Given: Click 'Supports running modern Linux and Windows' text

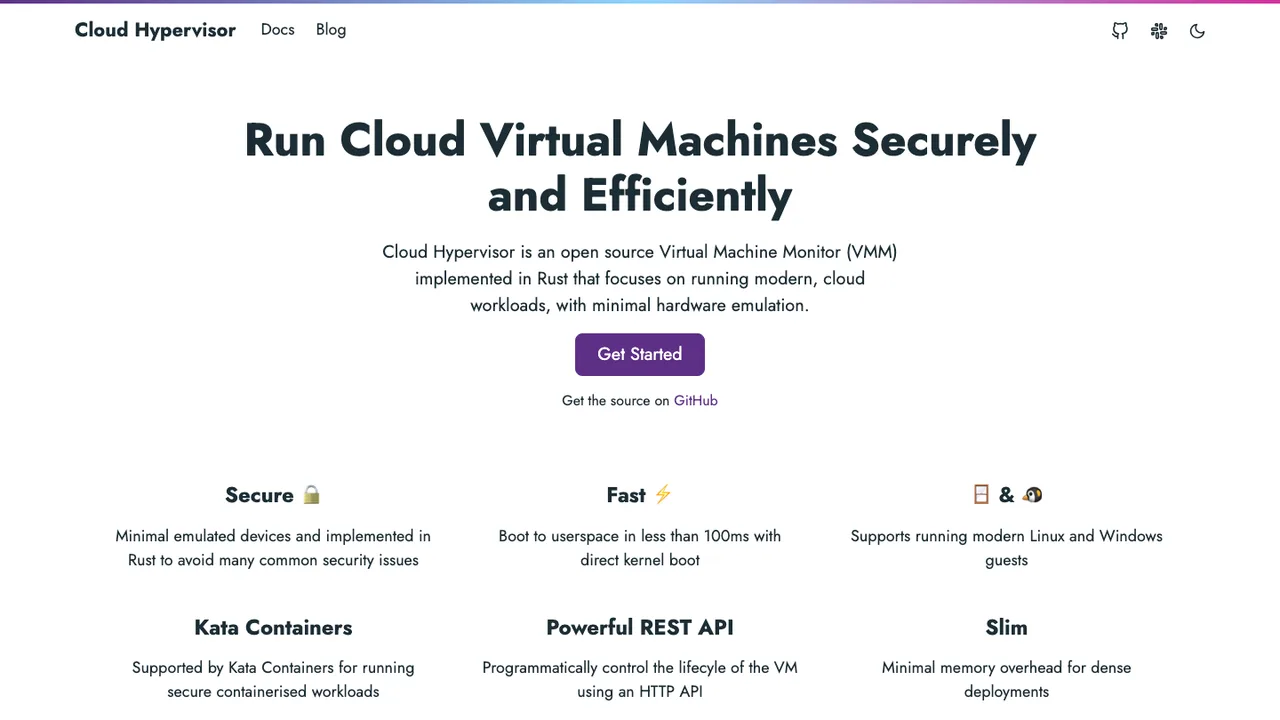Looking at the screenshot, I should [1007, 536].
